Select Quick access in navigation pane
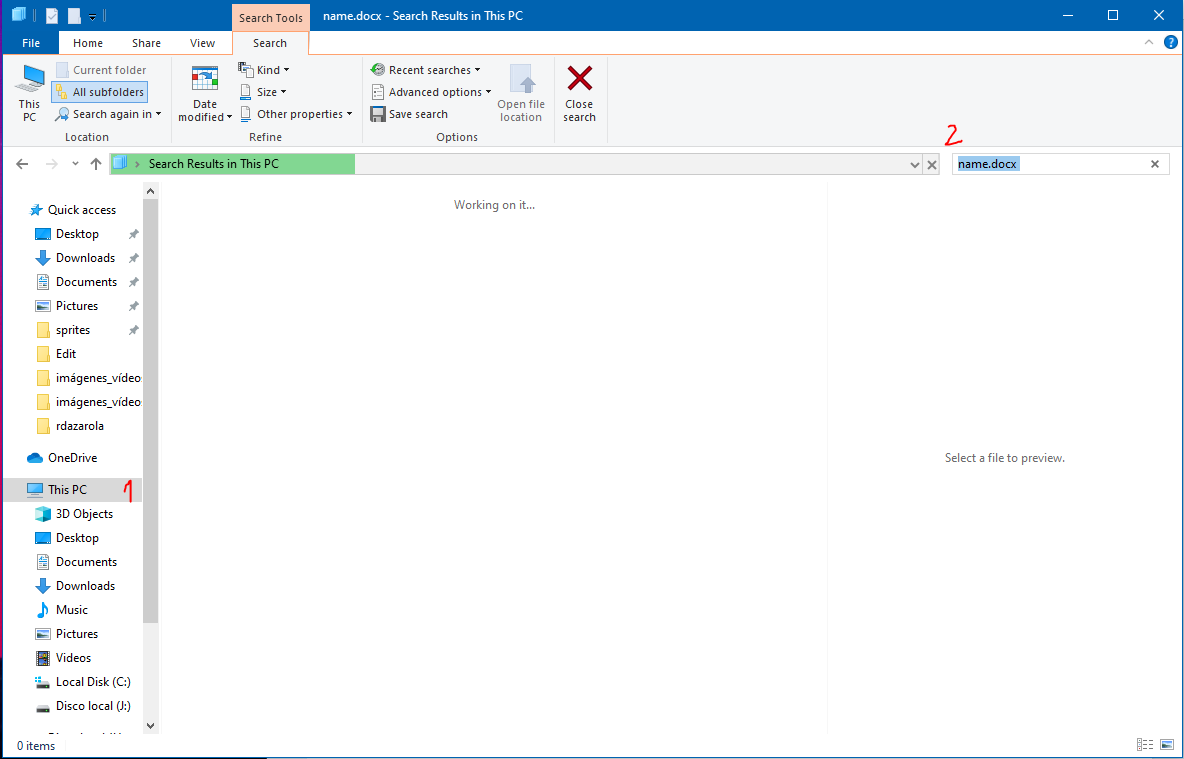1184x759 pixels. click(x=72, y=210)
